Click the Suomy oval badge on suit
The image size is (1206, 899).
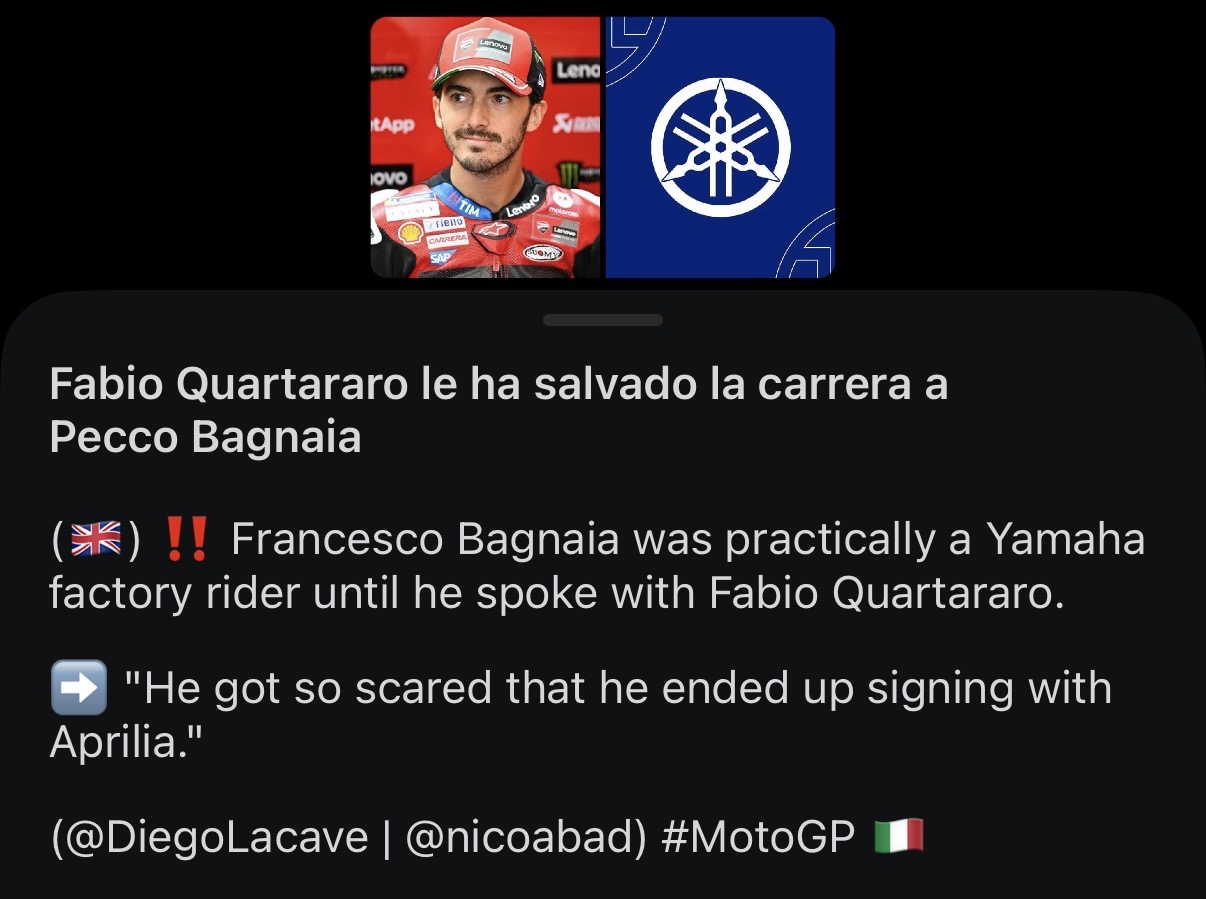[x=543, y=253]
